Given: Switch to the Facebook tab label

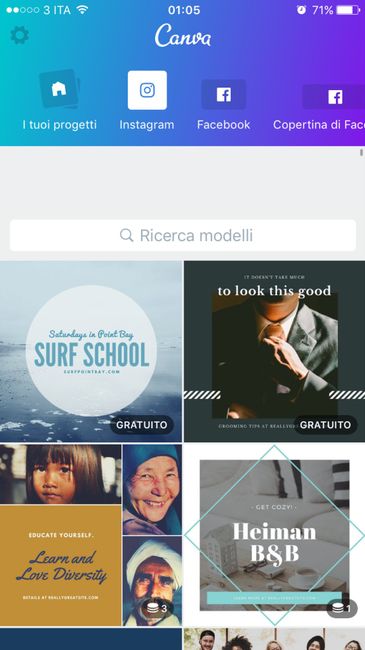Looking at the screenshot, I should click(224, 125).
